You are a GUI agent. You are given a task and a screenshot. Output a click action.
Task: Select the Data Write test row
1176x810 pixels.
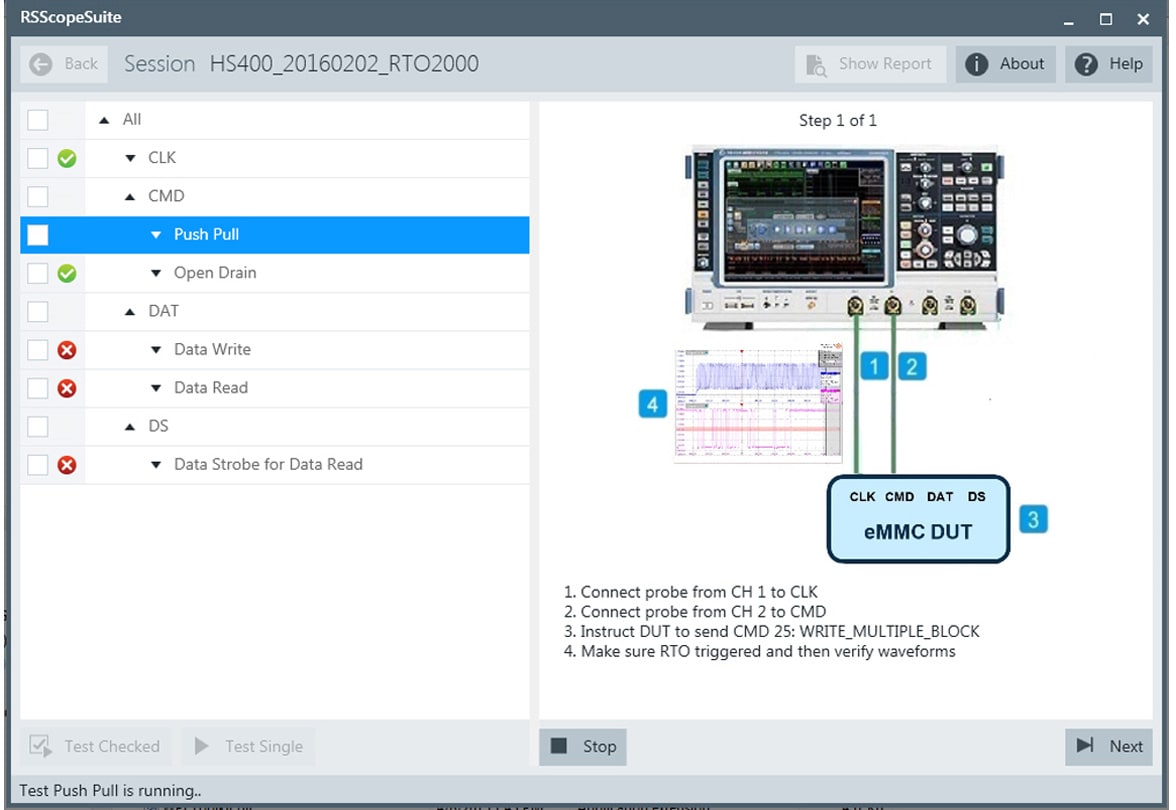(x=274, y=350)
